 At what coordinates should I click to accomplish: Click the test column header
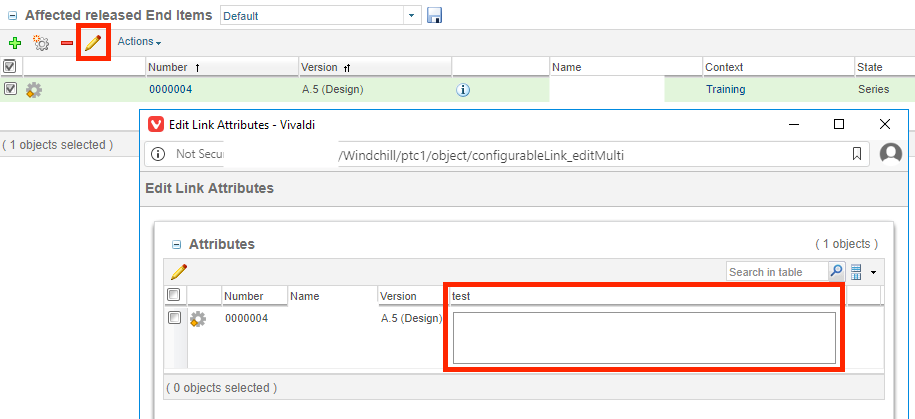coord(648,296)
